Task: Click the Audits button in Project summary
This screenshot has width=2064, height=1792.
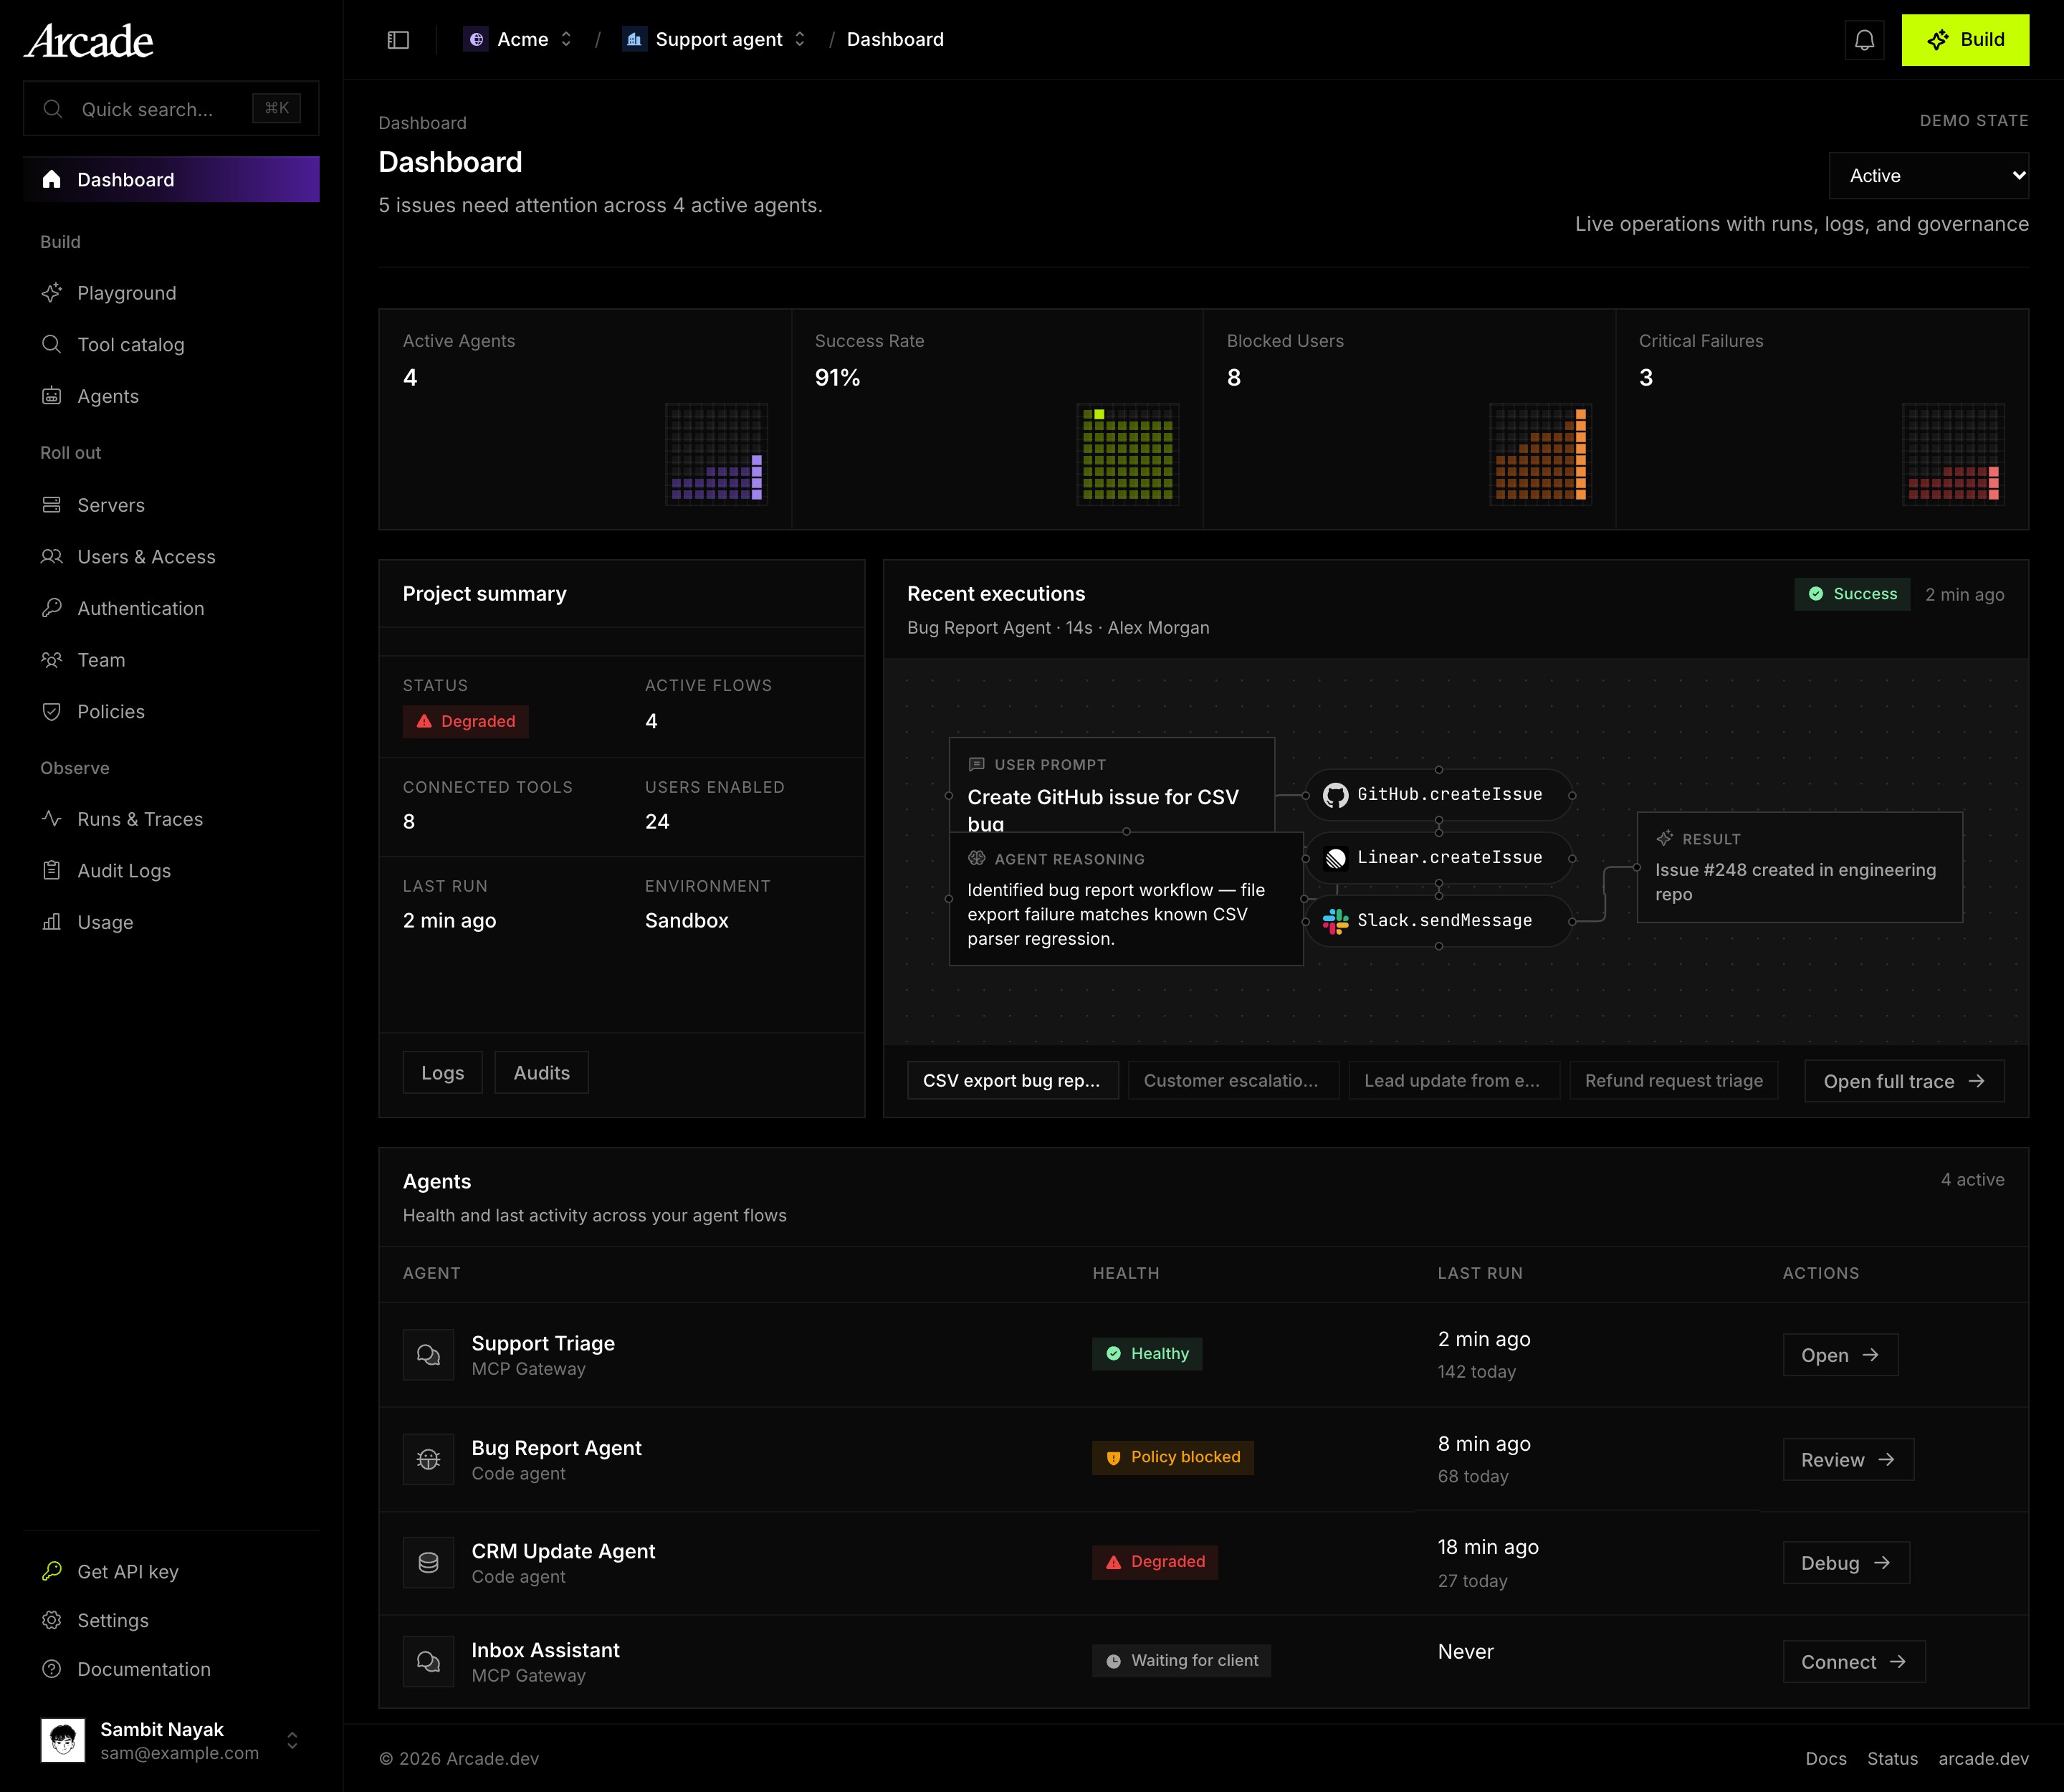Action: [x=541, y=1072]
